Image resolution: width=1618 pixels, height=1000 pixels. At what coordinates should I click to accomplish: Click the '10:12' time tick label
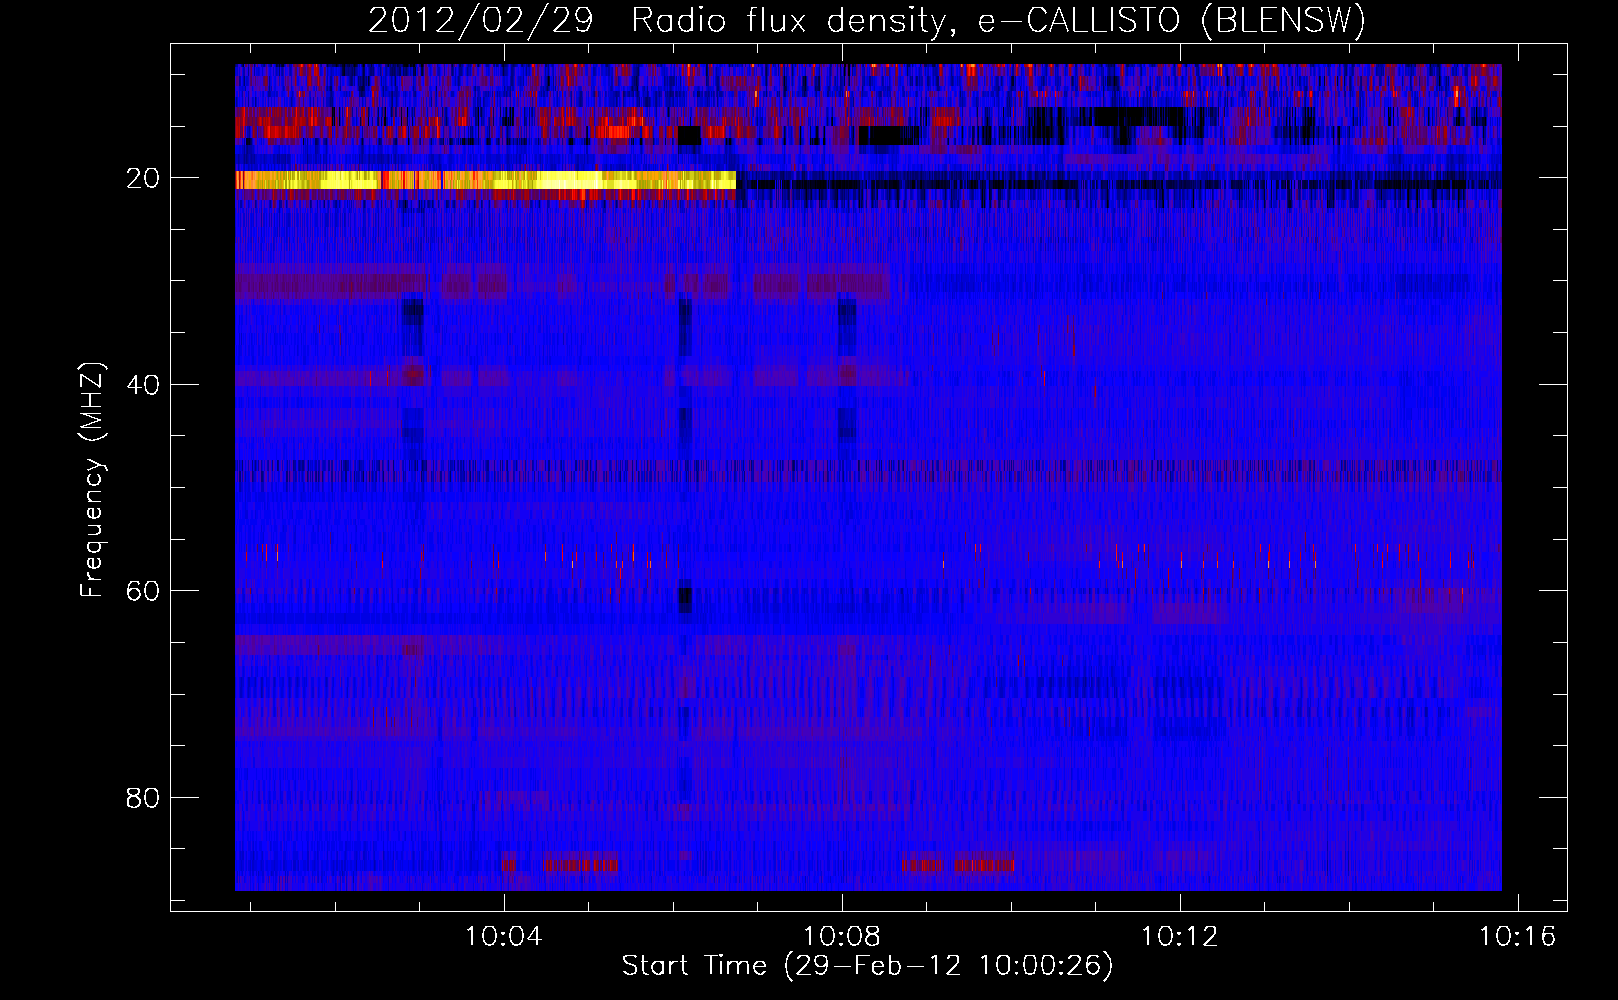tap(1180, 936)
